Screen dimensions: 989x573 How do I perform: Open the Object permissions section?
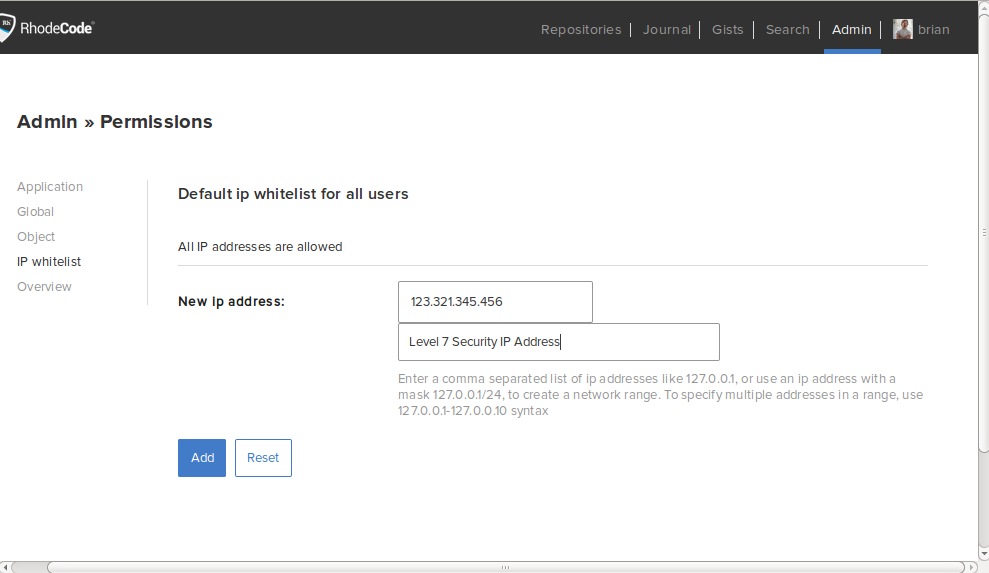click(36, 237)
